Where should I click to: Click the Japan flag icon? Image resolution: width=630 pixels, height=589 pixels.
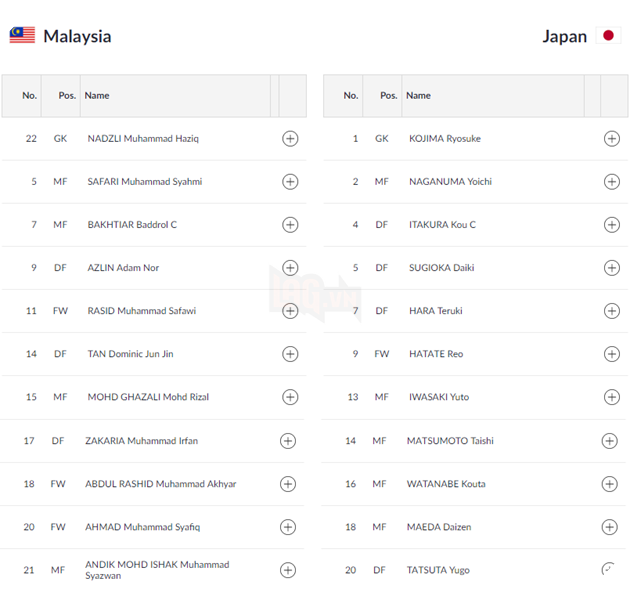coord(608,35)
